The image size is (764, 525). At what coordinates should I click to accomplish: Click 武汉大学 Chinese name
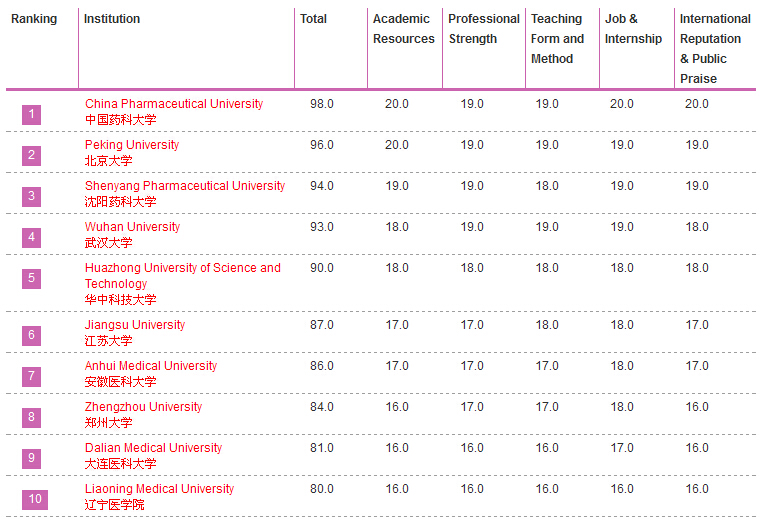pos(109,243)
